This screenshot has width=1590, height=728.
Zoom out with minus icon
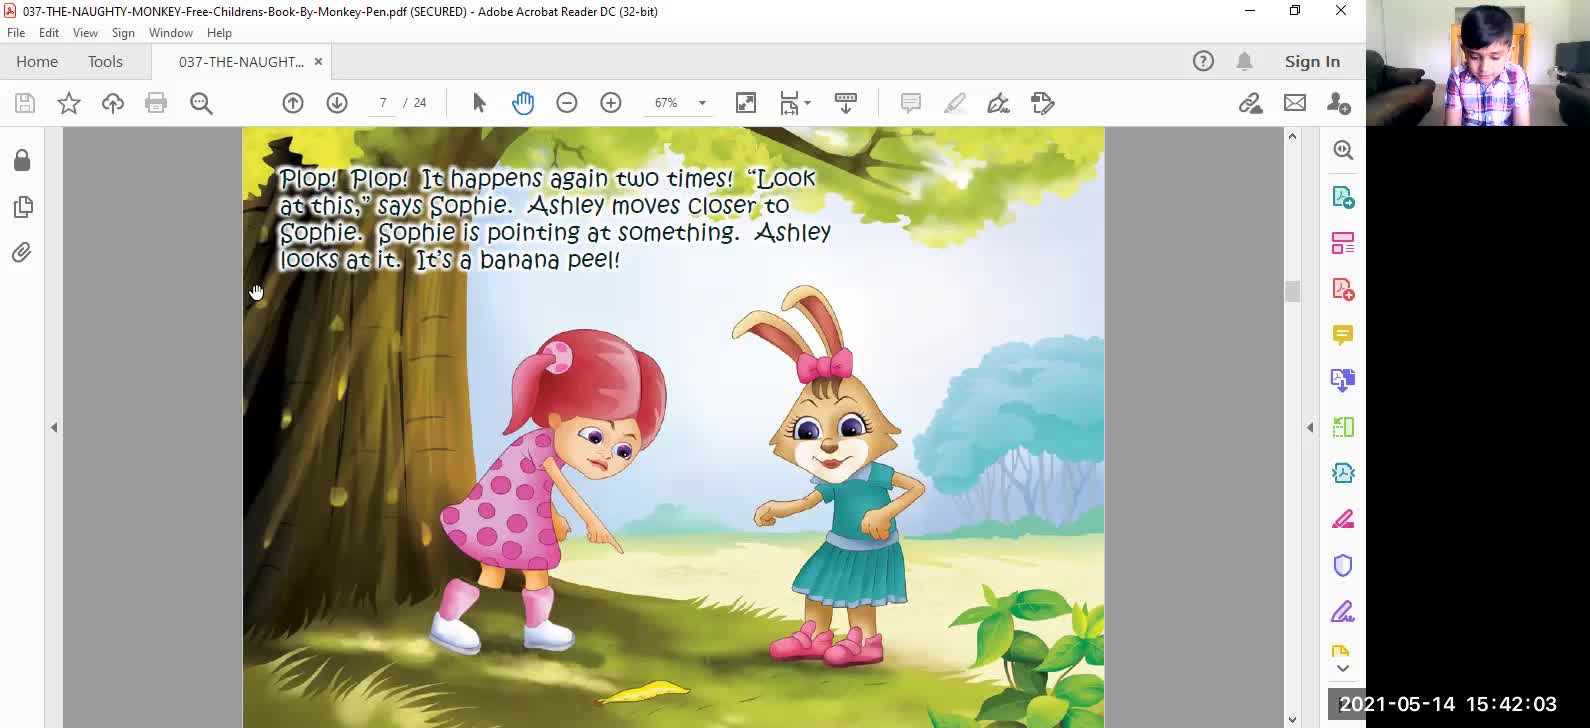[567, 103]
